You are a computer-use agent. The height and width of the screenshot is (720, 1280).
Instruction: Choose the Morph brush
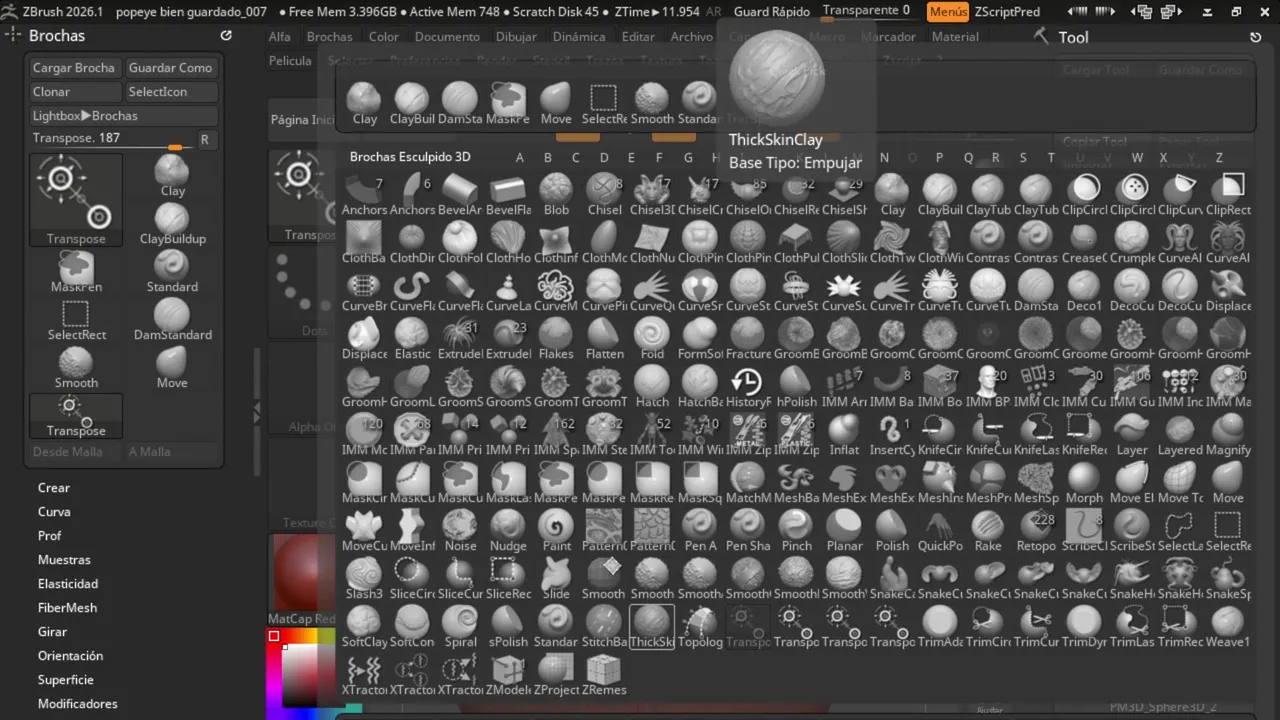(x=1084, y=481)
